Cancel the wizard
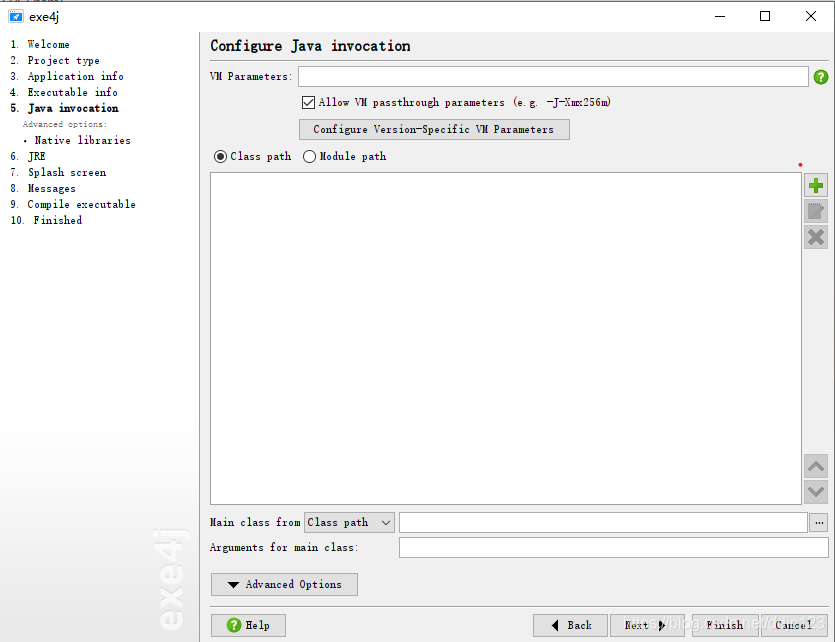Screen dimensions: 835x642 794,625
